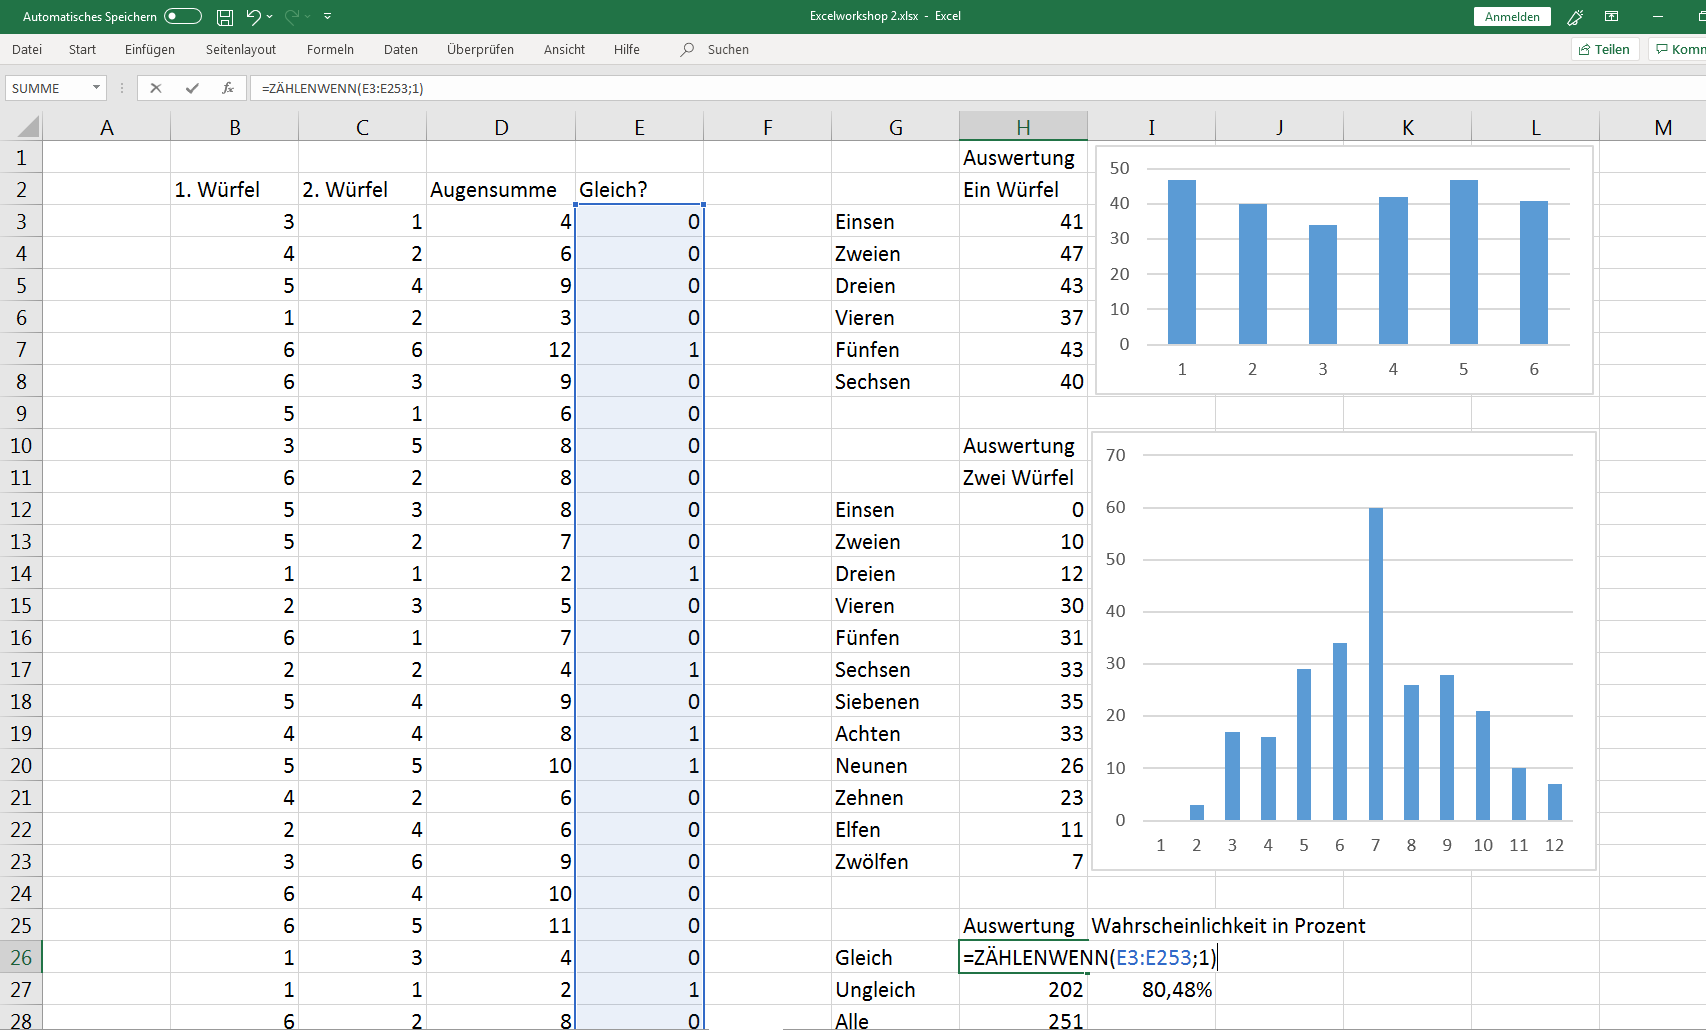The width and height of the screenshot is (1706, 1030).
Task: Click the '1. Würfel' header cell
Action: 235,189
